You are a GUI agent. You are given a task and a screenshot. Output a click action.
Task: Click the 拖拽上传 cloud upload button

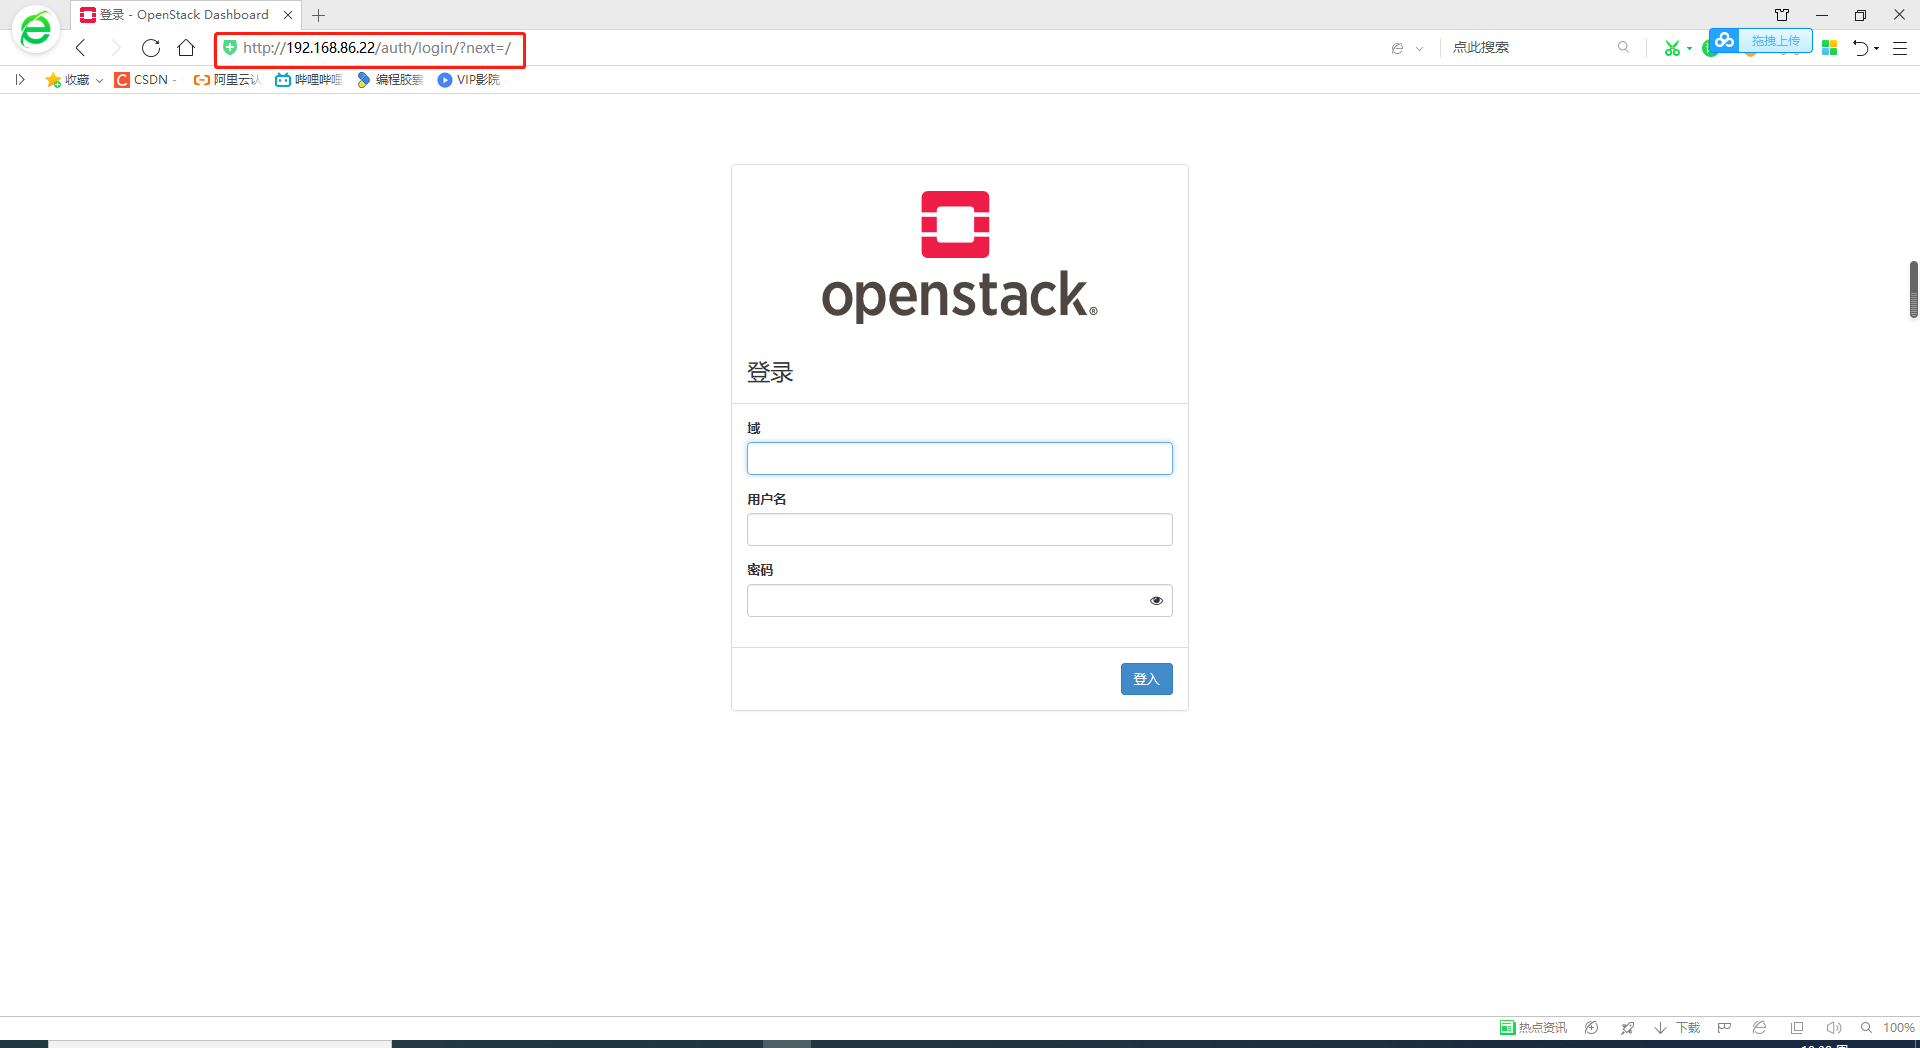[x=1776, y=41]
